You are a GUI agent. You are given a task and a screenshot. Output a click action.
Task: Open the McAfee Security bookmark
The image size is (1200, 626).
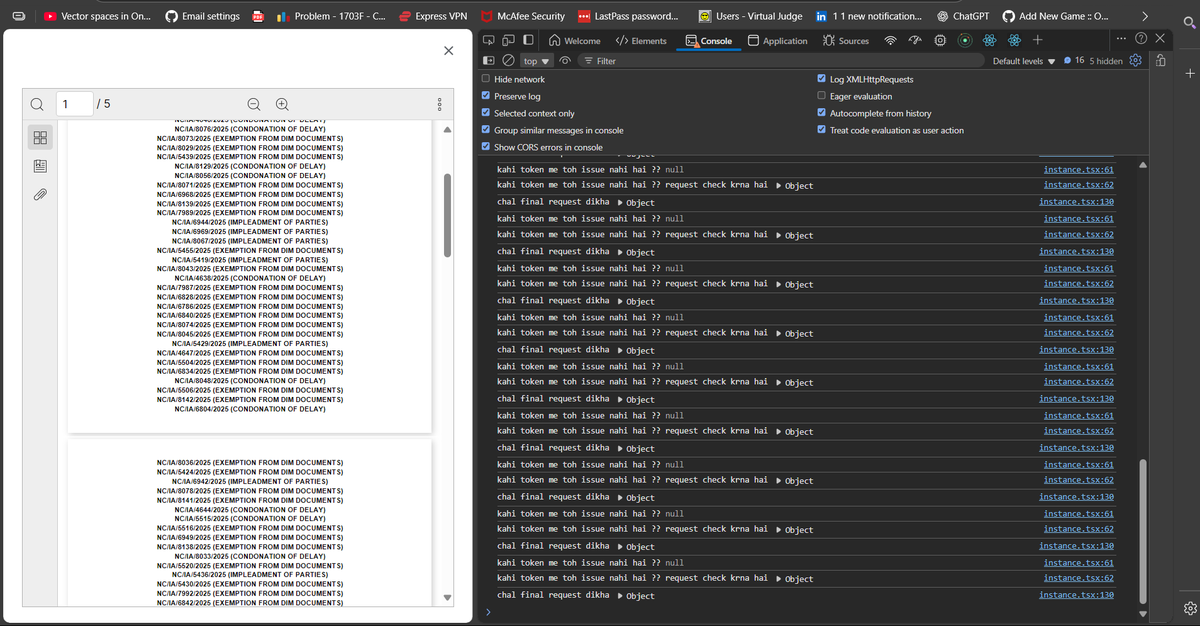[523, 16]
